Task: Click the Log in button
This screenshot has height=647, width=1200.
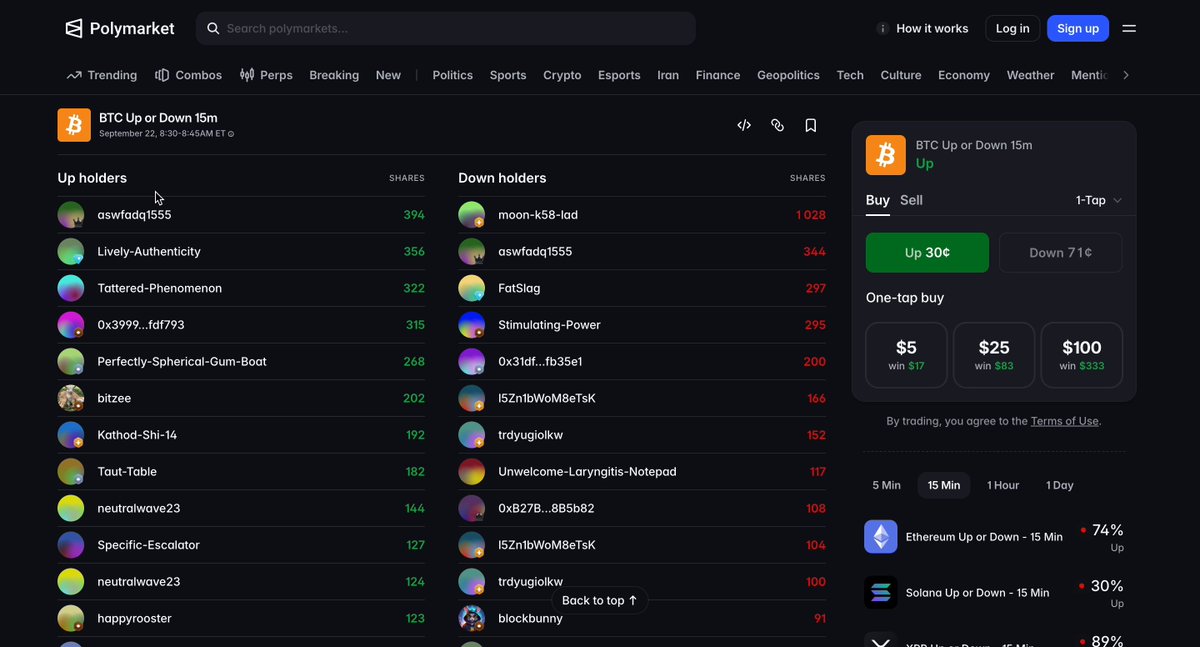Action: [x=1012, y=29]
